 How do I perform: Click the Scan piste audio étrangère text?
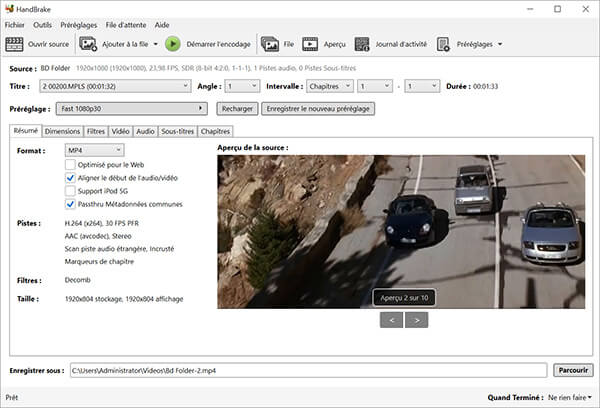click(119, 249)
